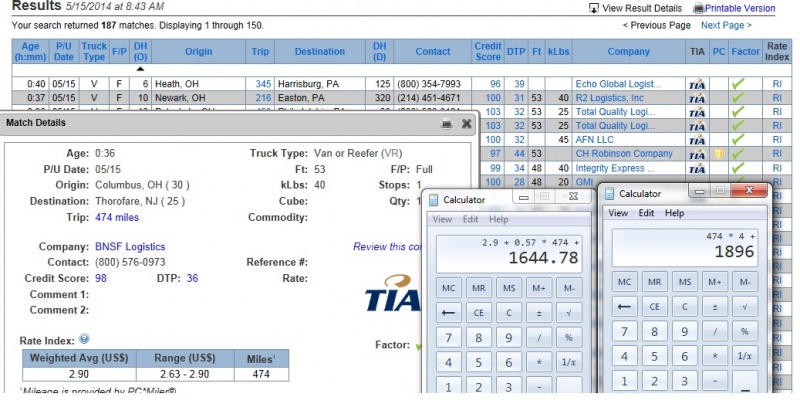Sort results by Credit Score column

coord(488,52)
